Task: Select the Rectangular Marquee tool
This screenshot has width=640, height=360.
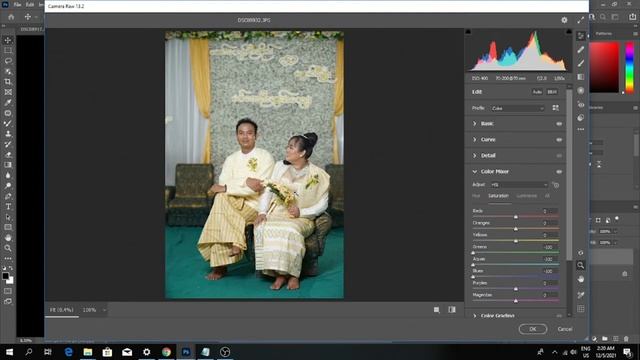Action: pos(8,51)
